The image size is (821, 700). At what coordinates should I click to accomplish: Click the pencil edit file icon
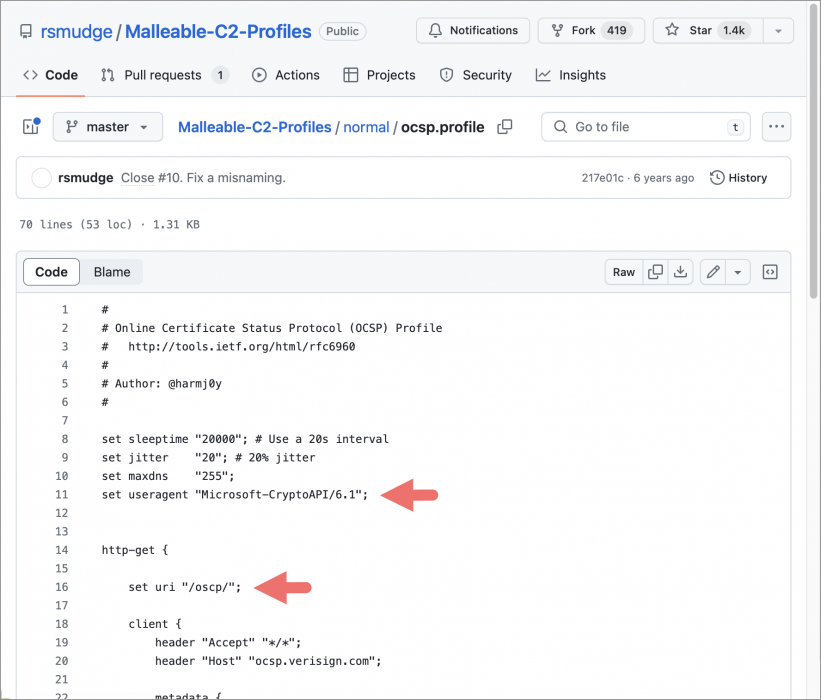tap(713, 272)
